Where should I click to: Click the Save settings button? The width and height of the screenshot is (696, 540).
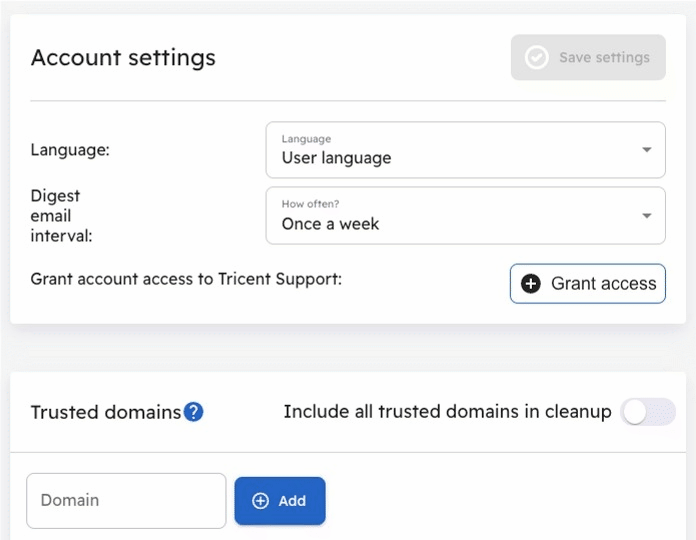(588, 57)
